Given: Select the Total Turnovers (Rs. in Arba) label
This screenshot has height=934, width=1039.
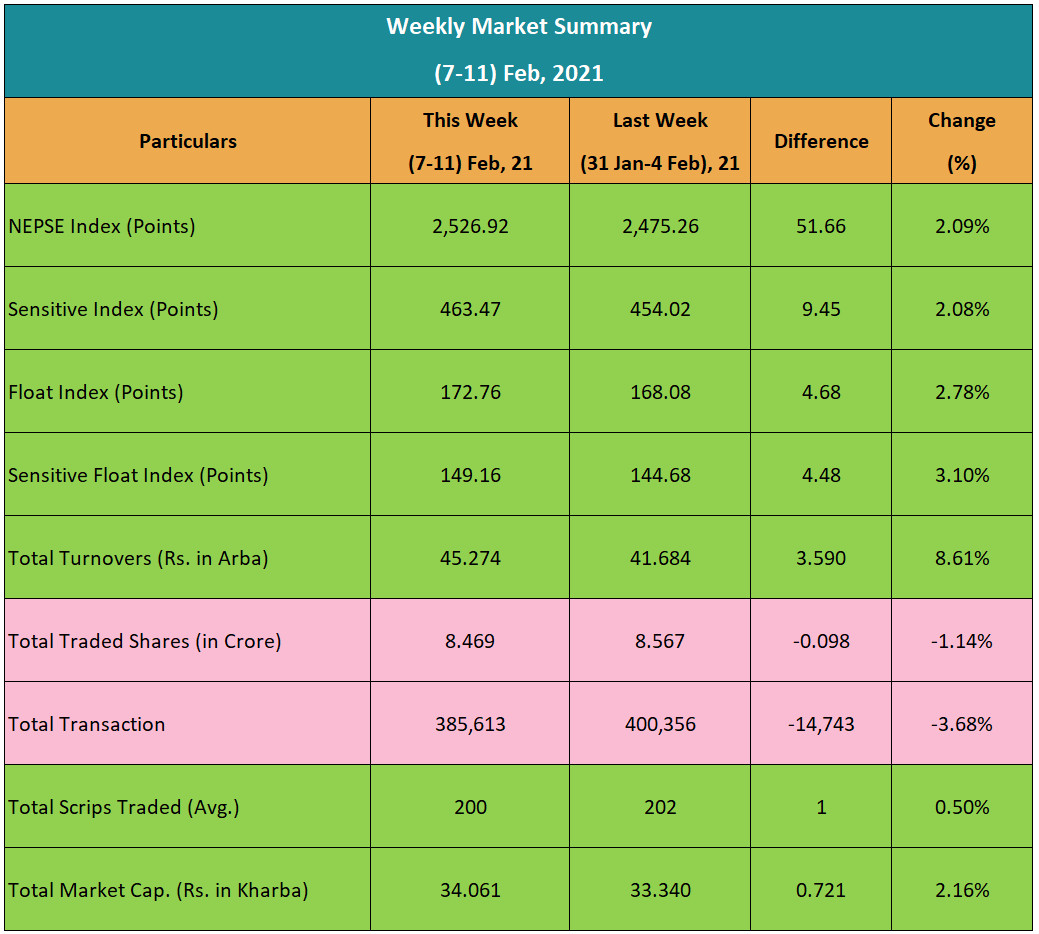Looking at the screenshot, I should [x=138, y=558].
